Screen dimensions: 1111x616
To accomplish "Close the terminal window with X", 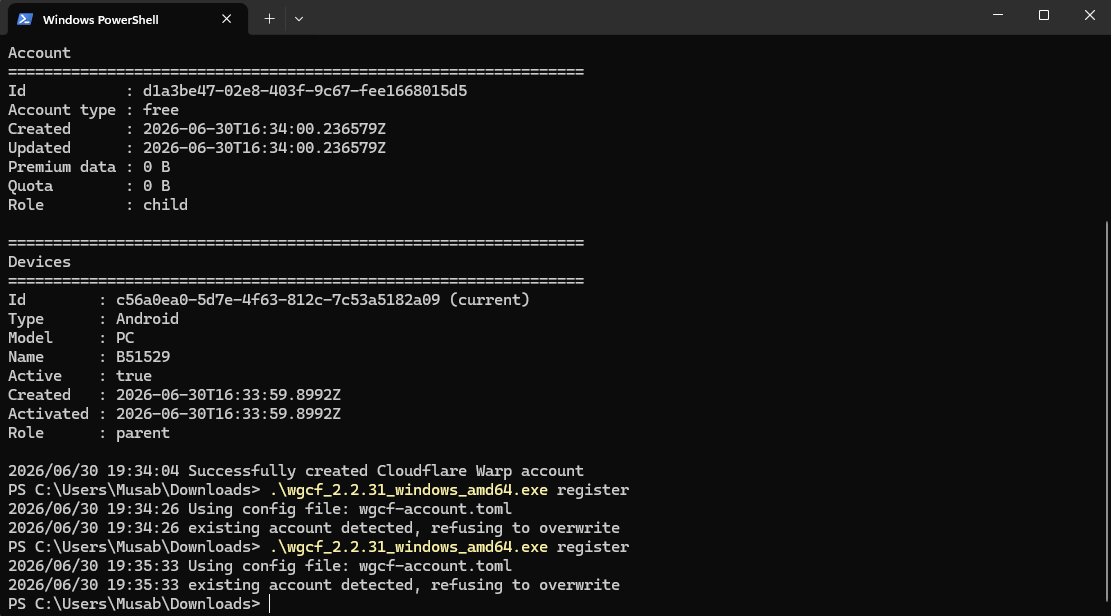I will point(1090,15).
